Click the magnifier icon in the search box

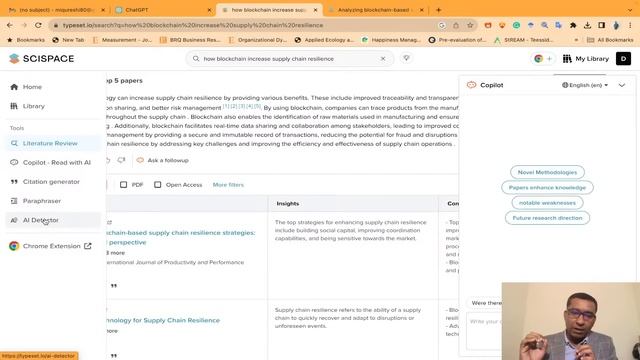pos(196,59)
